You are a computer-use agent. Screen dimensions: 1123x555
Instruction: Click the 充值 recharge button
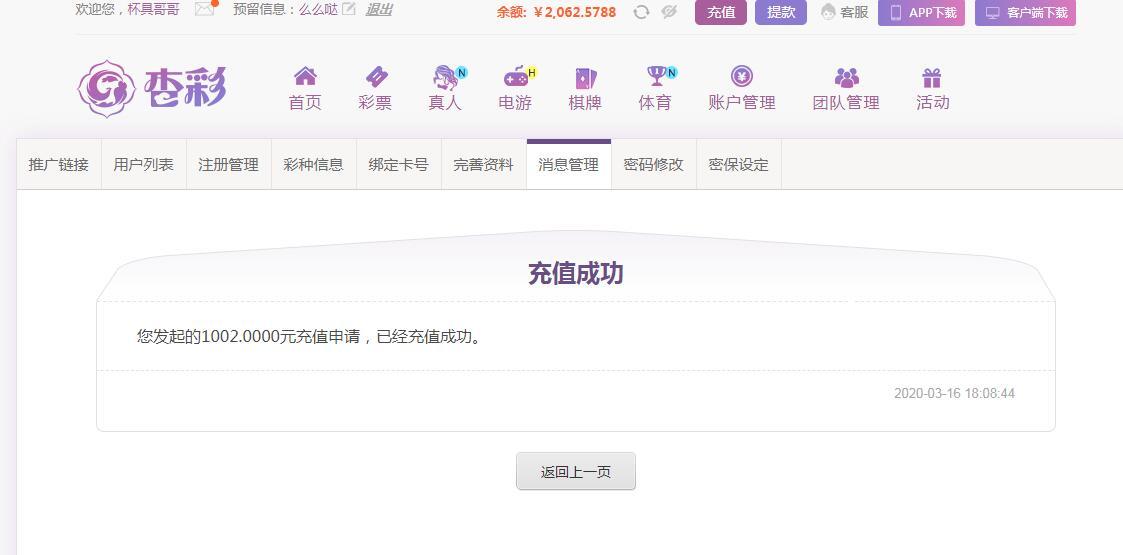(x=720, y=12)
